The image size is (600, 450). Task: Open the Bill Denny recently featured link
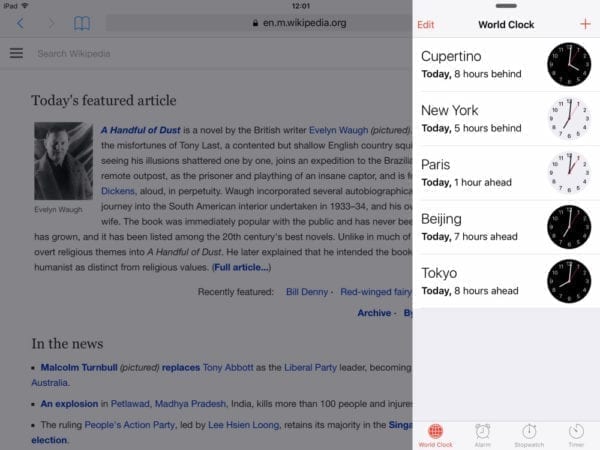click(x=306, y=291)
